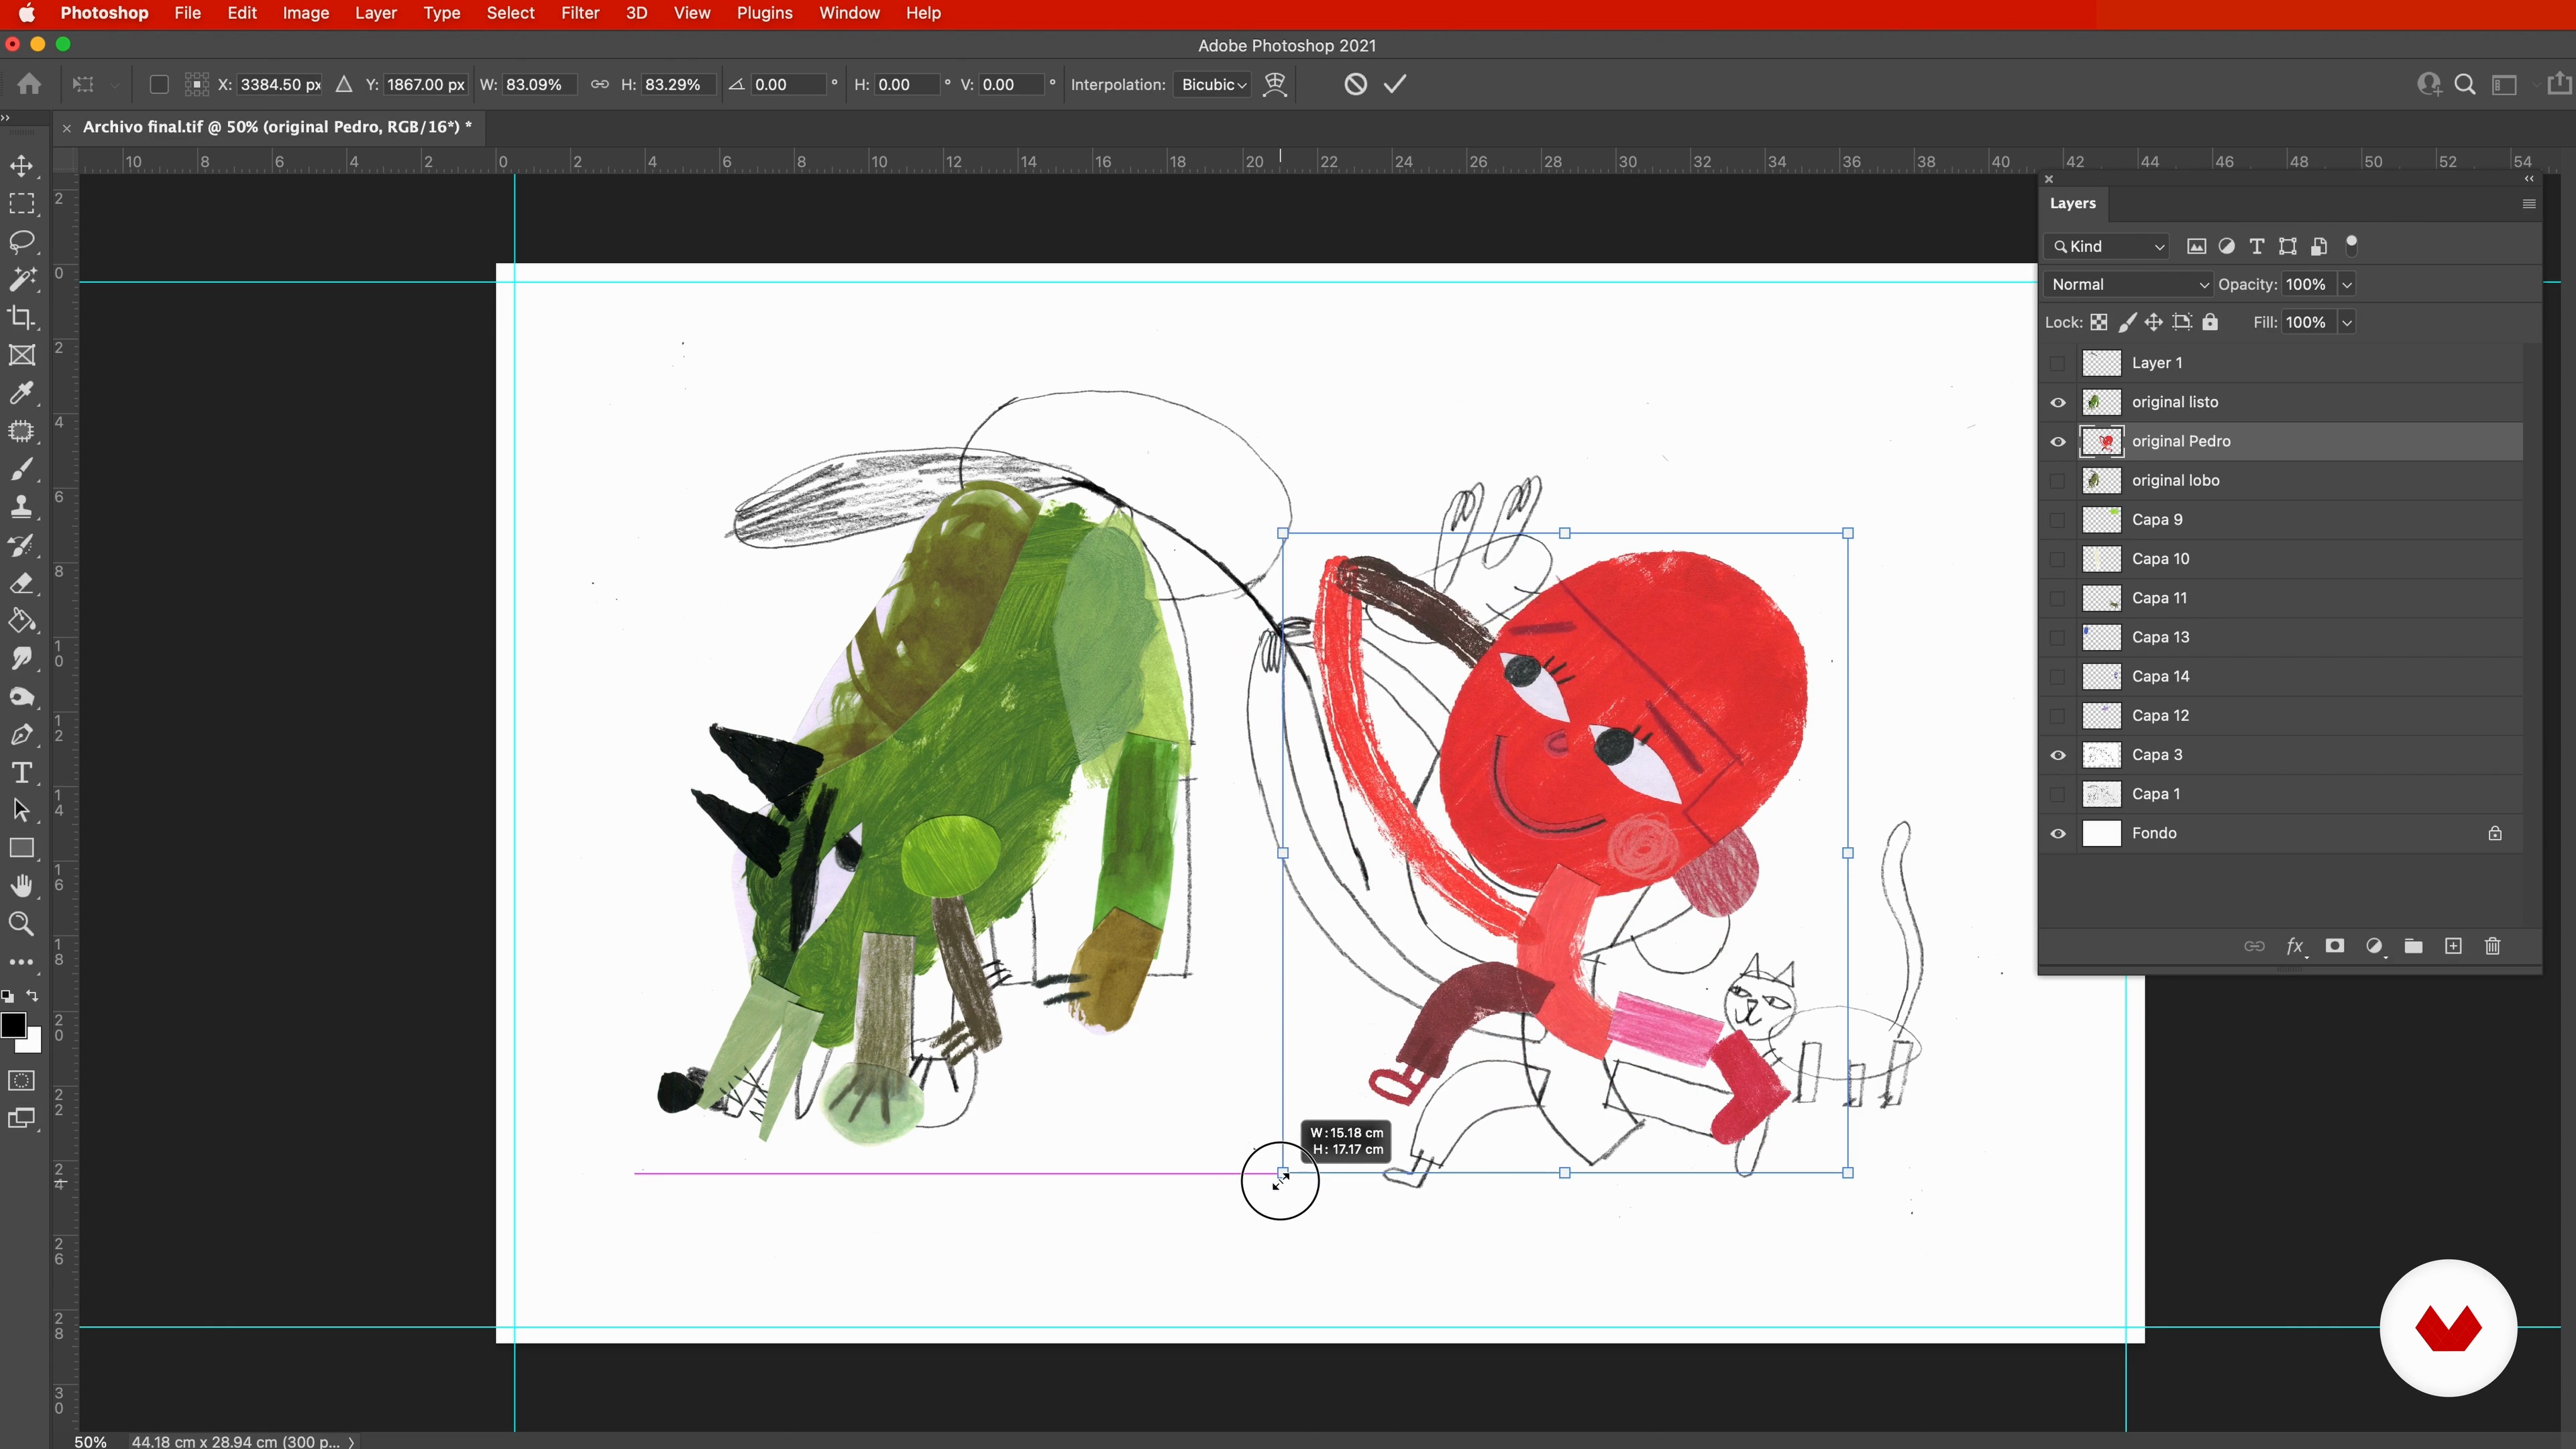Open the Filter menu
Screen dimensions: 2576x1449
coord(580,13)
